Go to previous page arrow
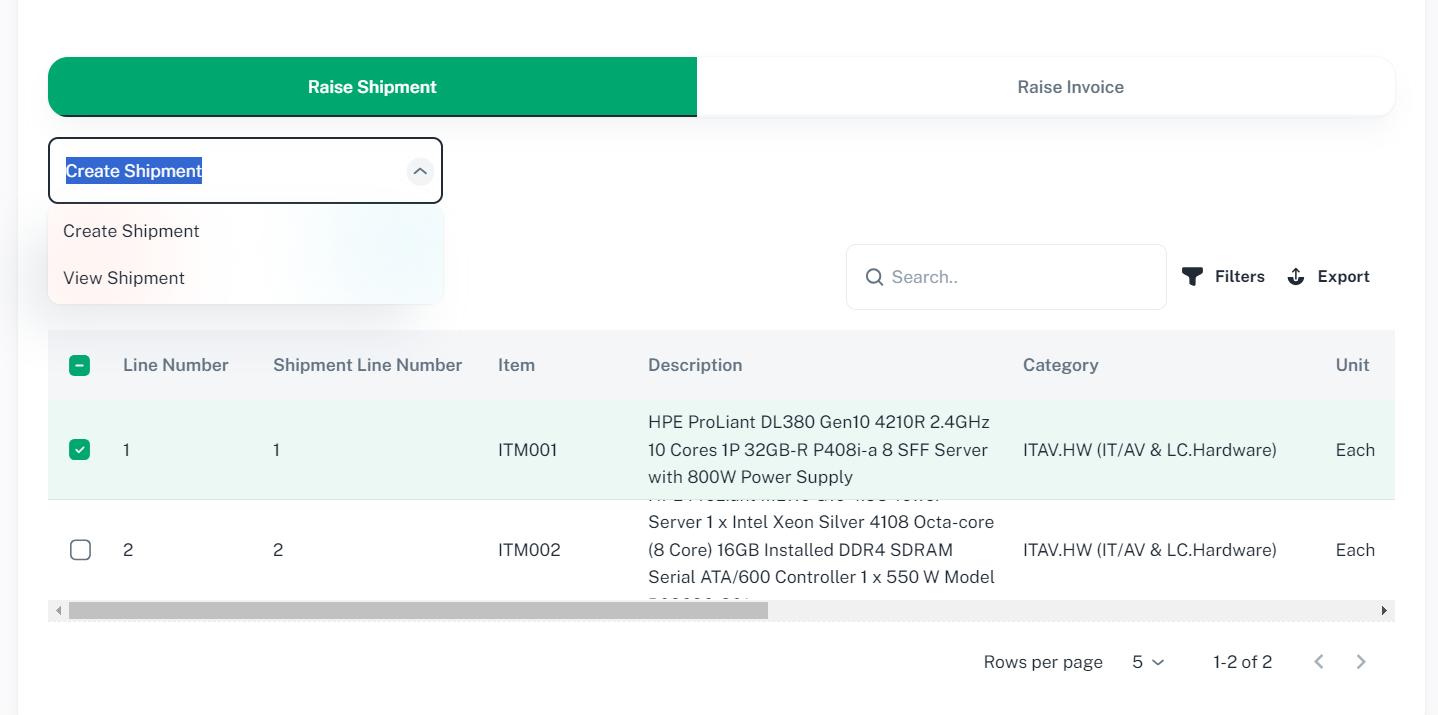Screen dimensions: 1438x715 pos(1319,662)
